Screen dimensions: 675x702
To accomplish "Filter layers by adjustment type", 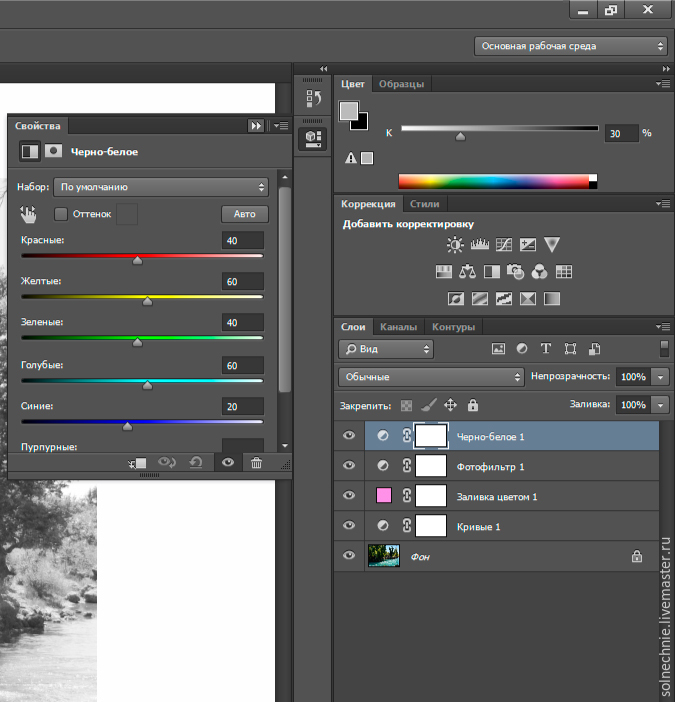I will point(522,348).
